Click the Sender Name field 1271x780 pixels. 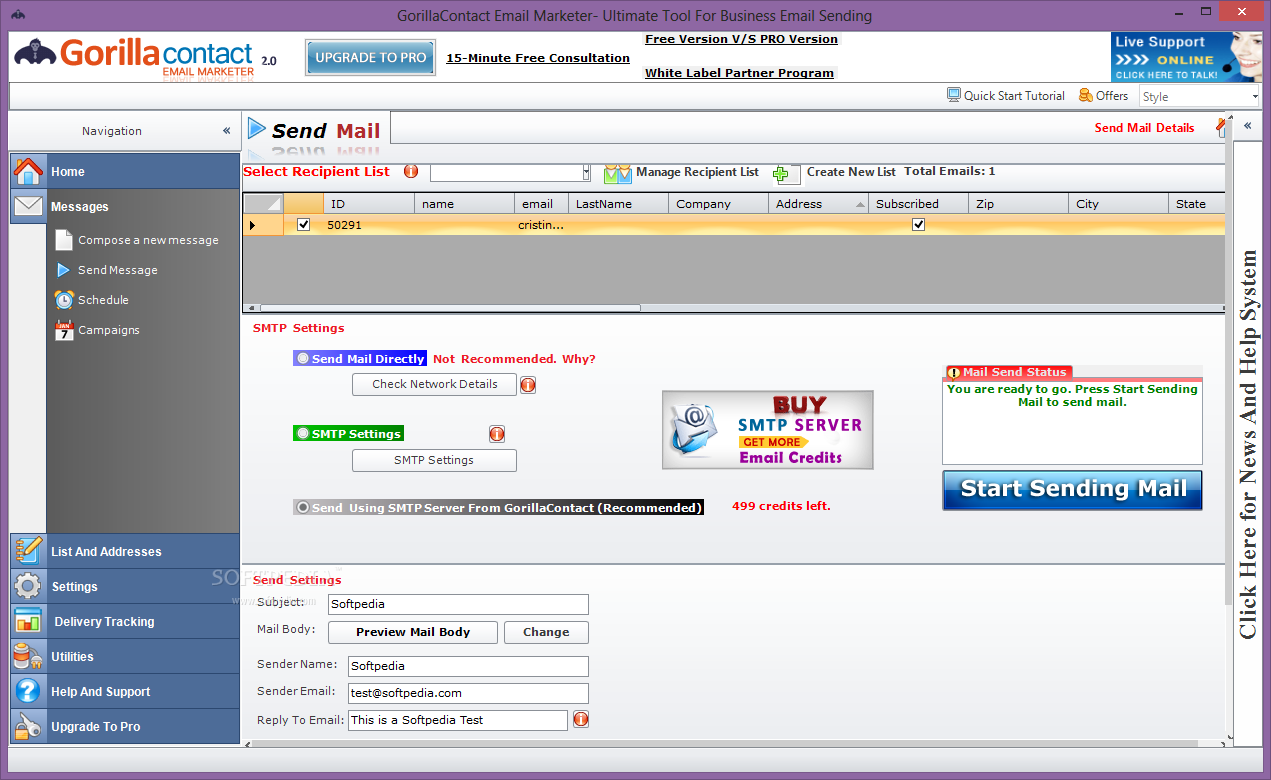coord(468,666)
